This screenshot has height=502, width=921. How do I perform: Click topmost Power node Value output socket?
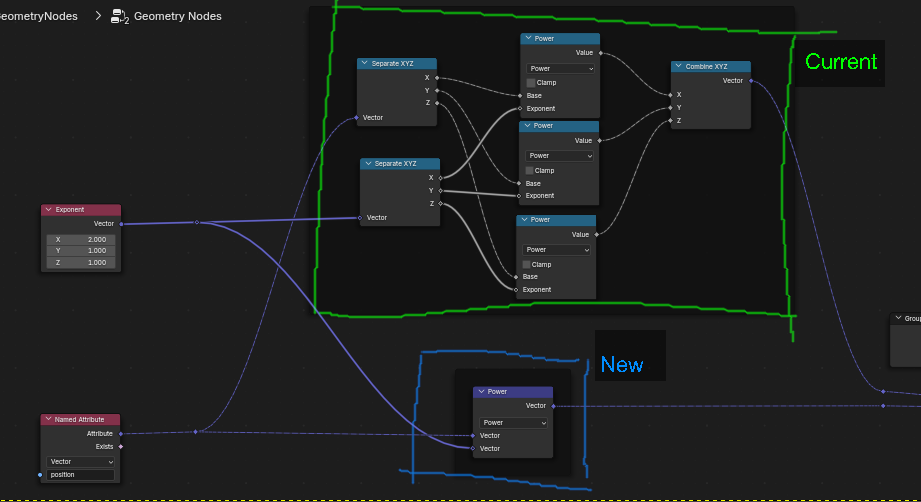pos(600,53)
